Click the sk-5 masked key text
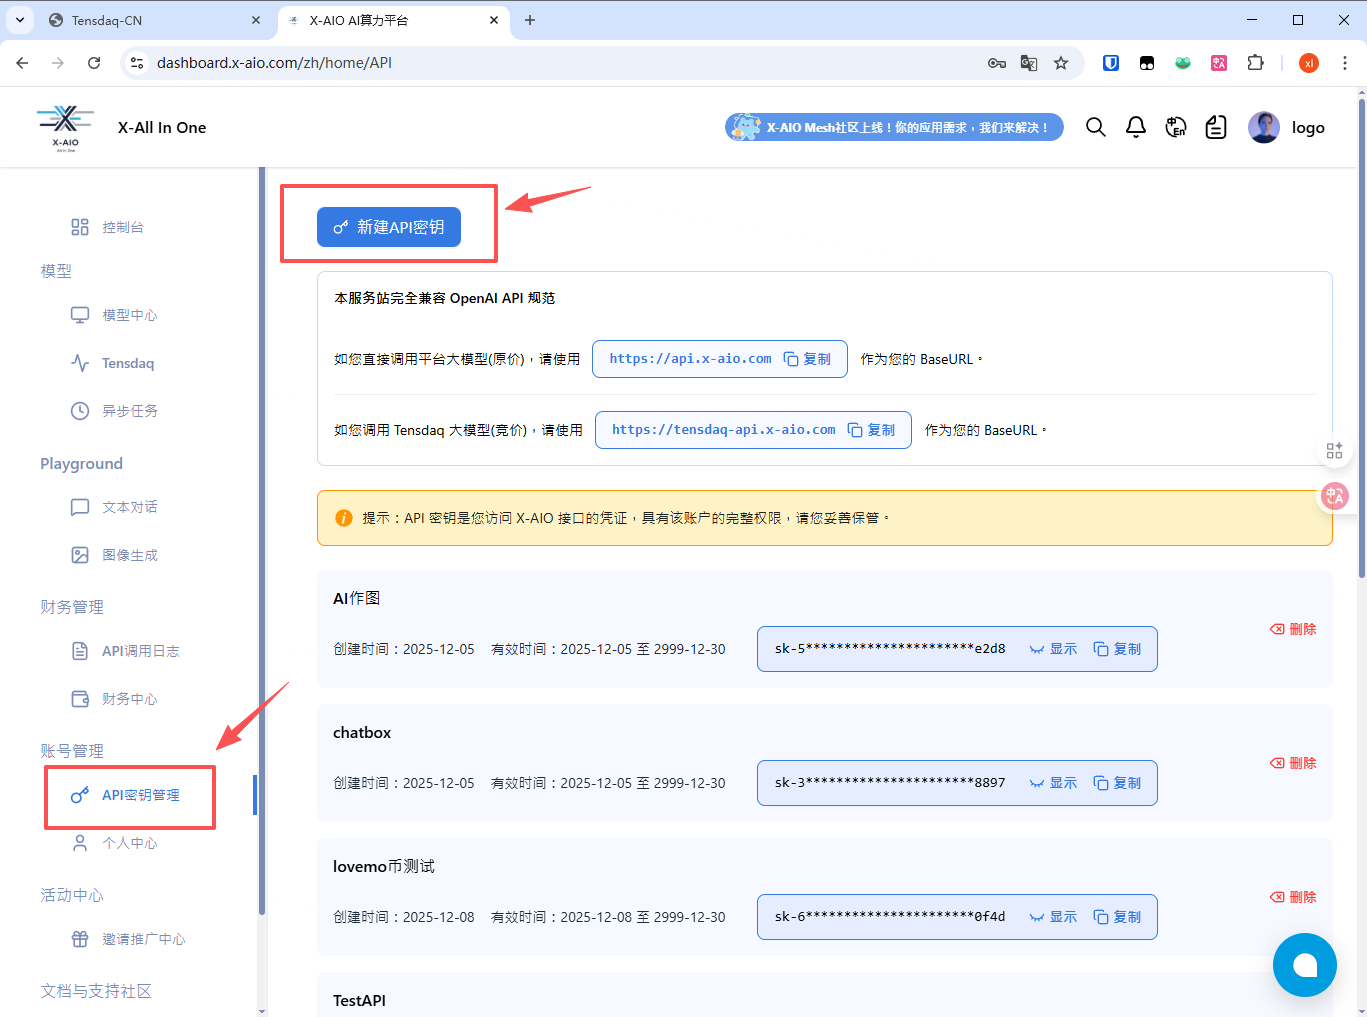Screen dimensions: 1367x1017 890,649
